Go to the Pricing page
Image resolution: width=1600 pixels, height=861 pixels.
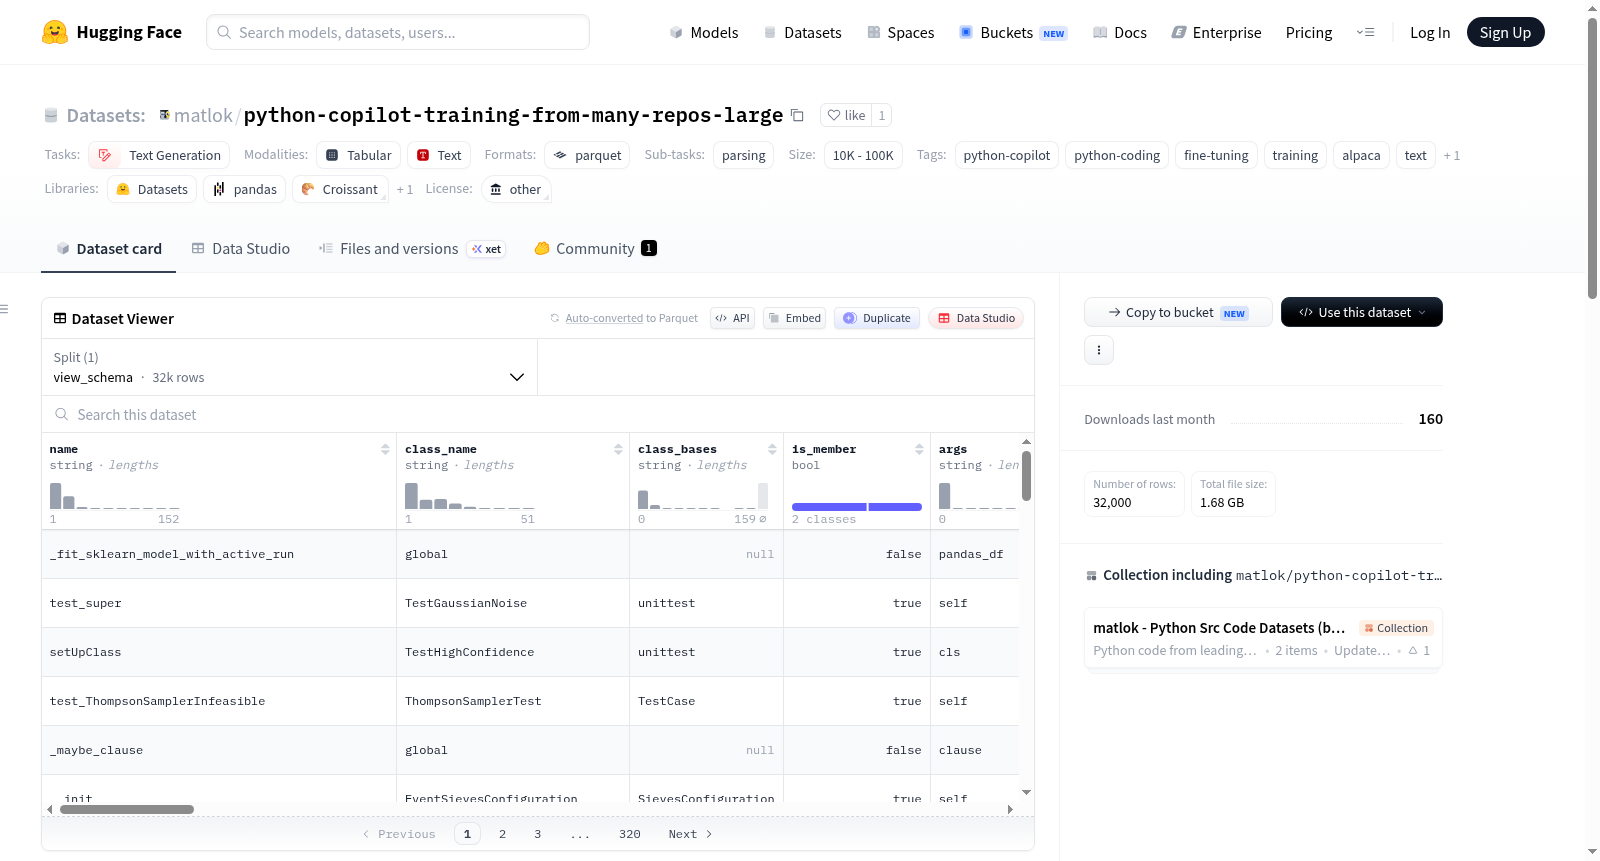click(1309, 32)
